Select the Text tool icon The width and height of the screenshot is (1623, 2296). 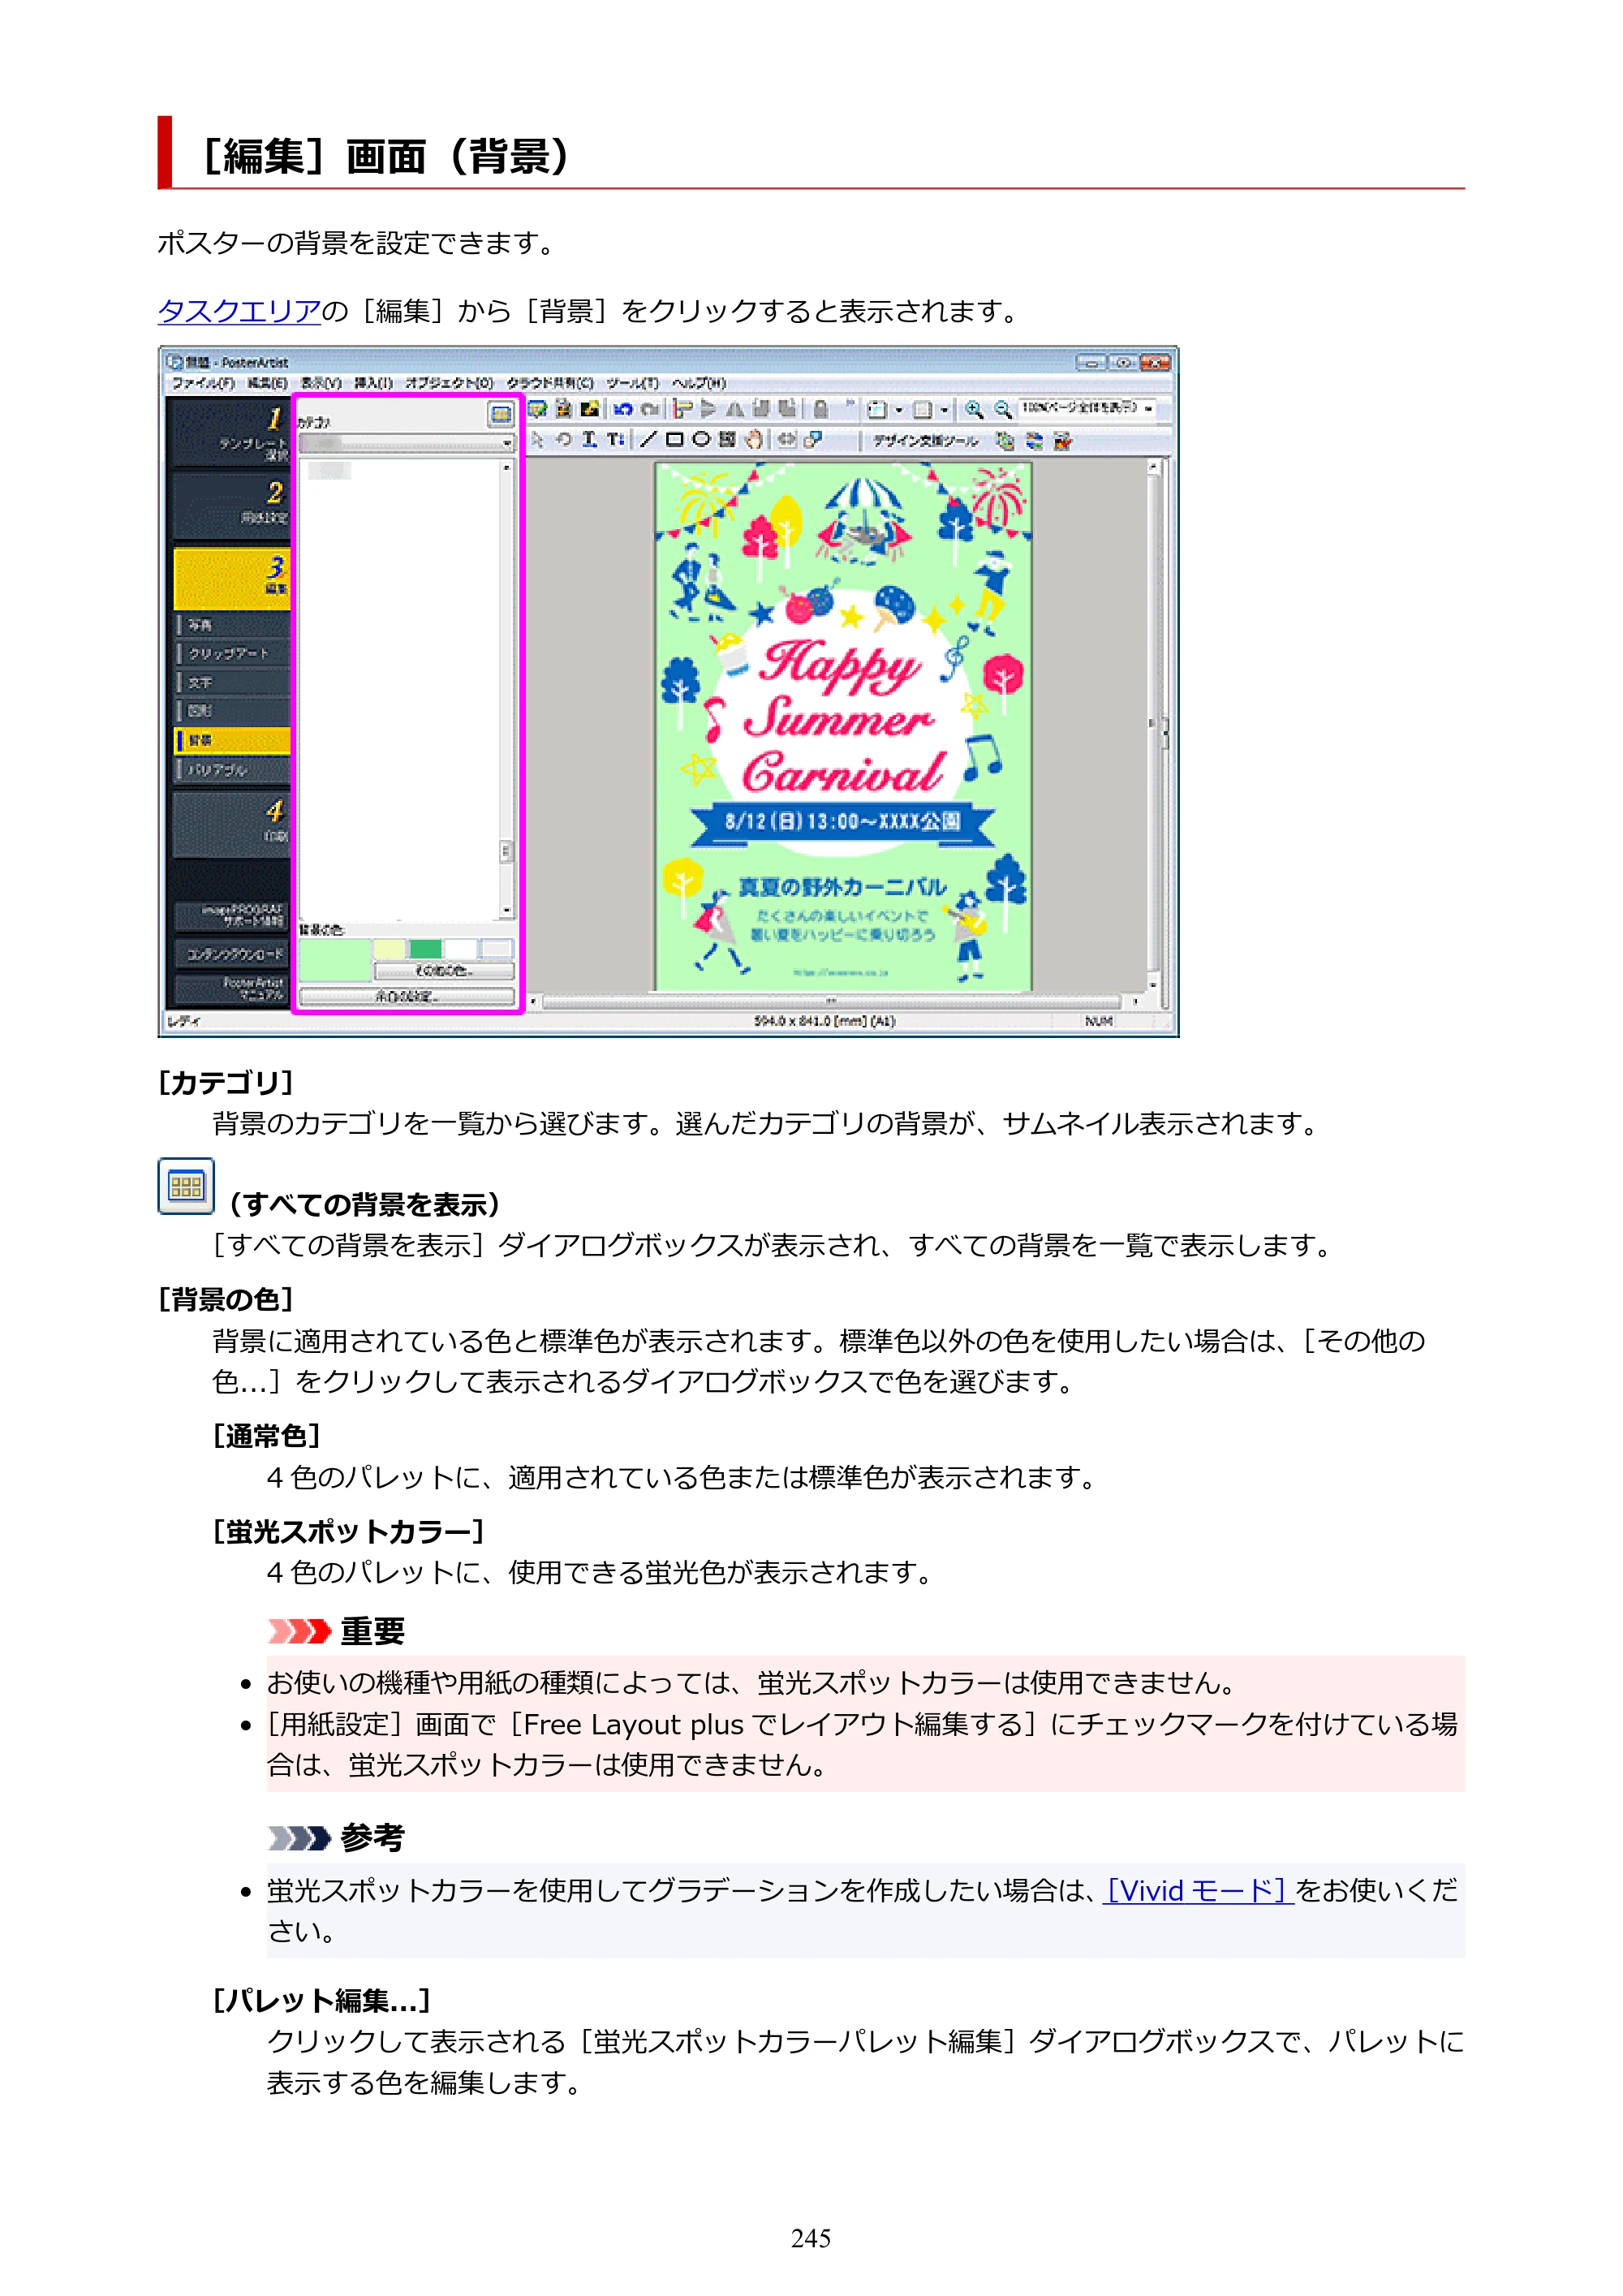(589, 440)
